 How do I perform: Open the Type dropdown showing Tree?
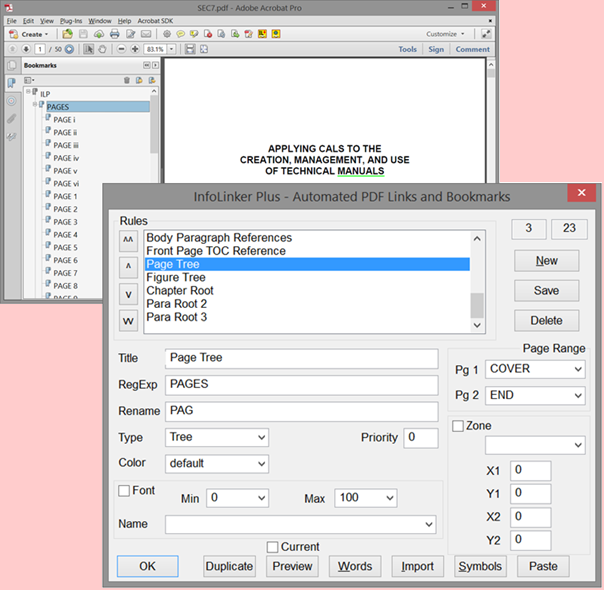[217, 437]
